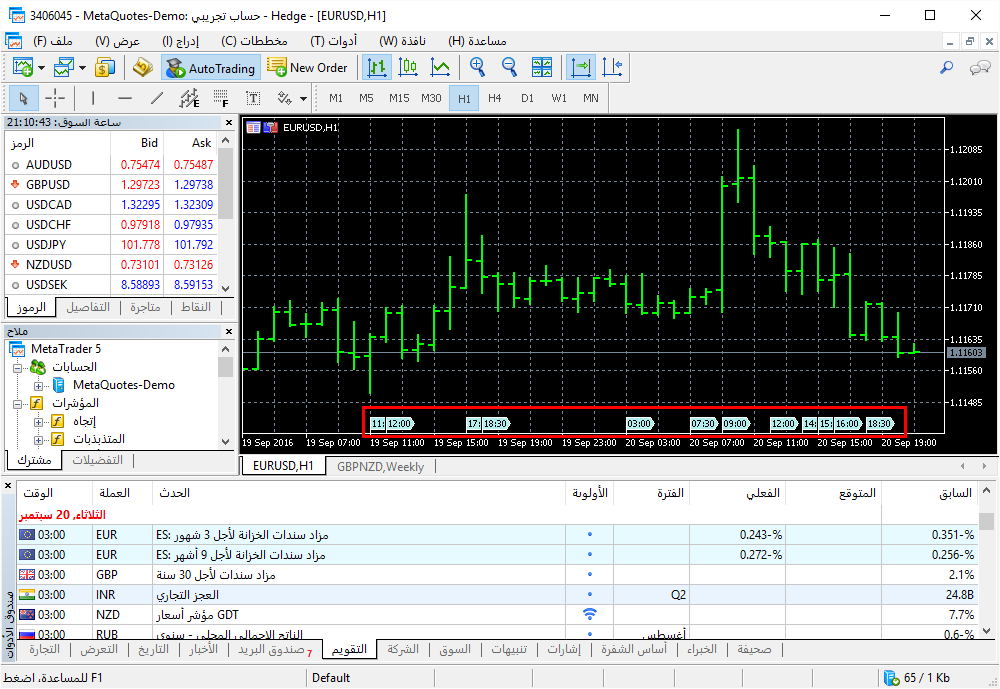Image resolution: width=1000 pixels, height=689 pixels.
Task: Click the tile windows icon
Action: pos(541,67)
